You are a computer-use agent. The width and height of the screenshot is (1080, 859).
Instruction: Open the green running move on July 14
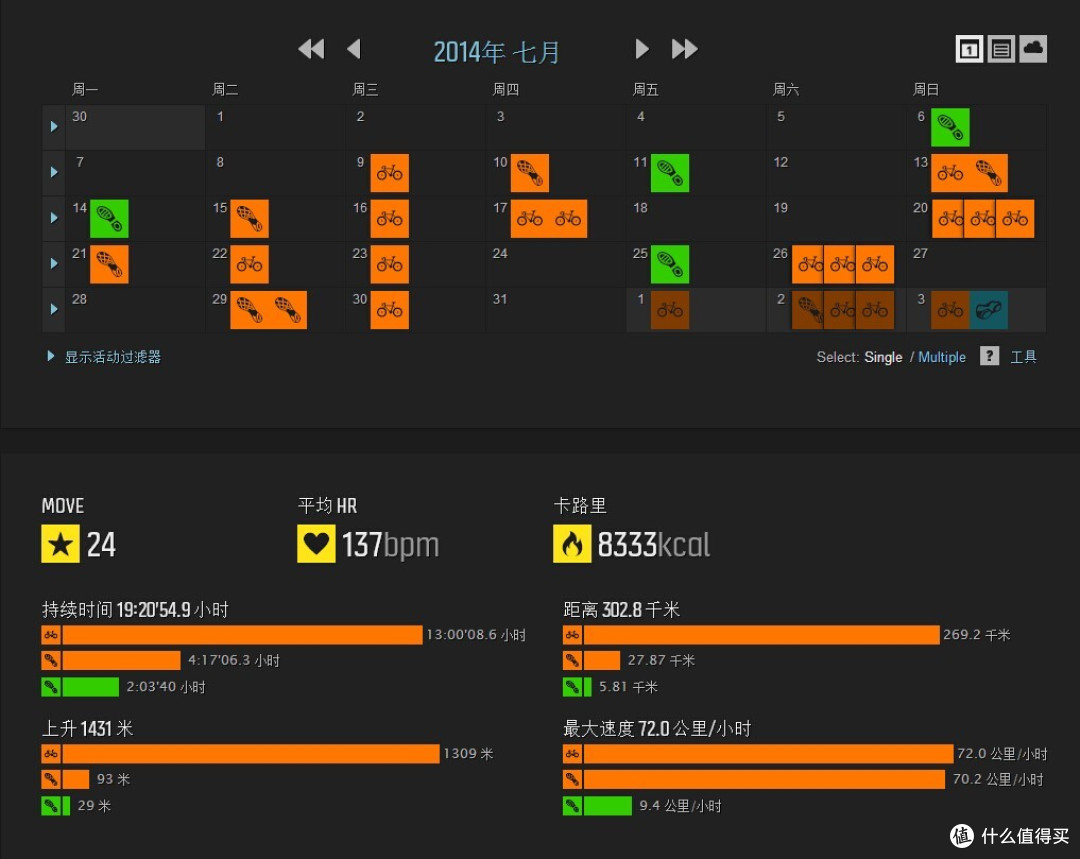109,218
